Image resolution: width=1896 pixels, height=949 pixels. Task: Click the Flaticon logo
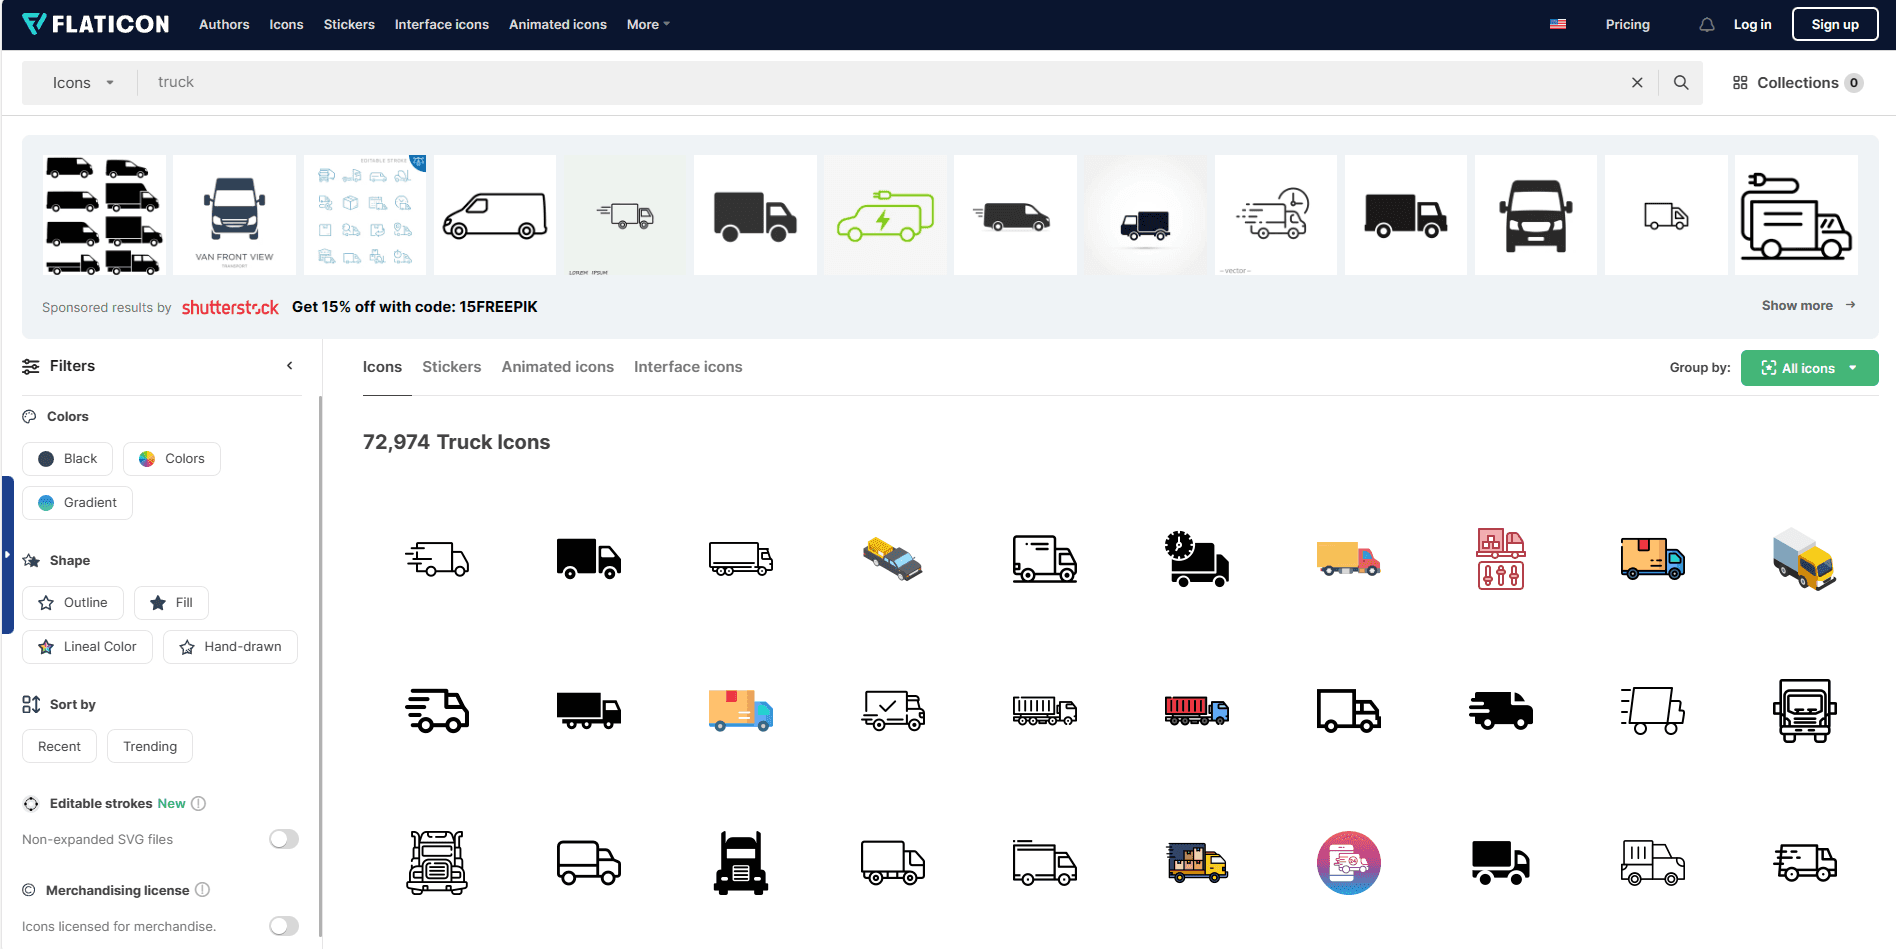tap(95, 23)
